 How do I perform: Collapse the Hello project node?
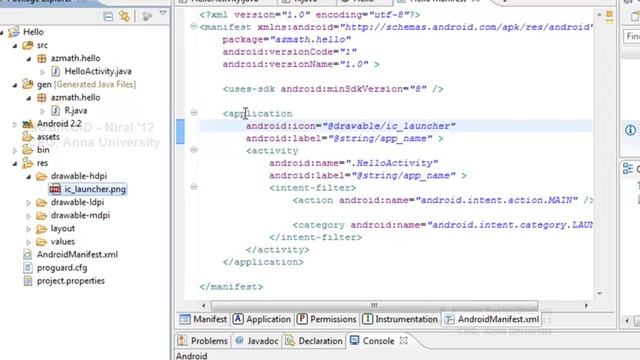(x=2, y=32)
